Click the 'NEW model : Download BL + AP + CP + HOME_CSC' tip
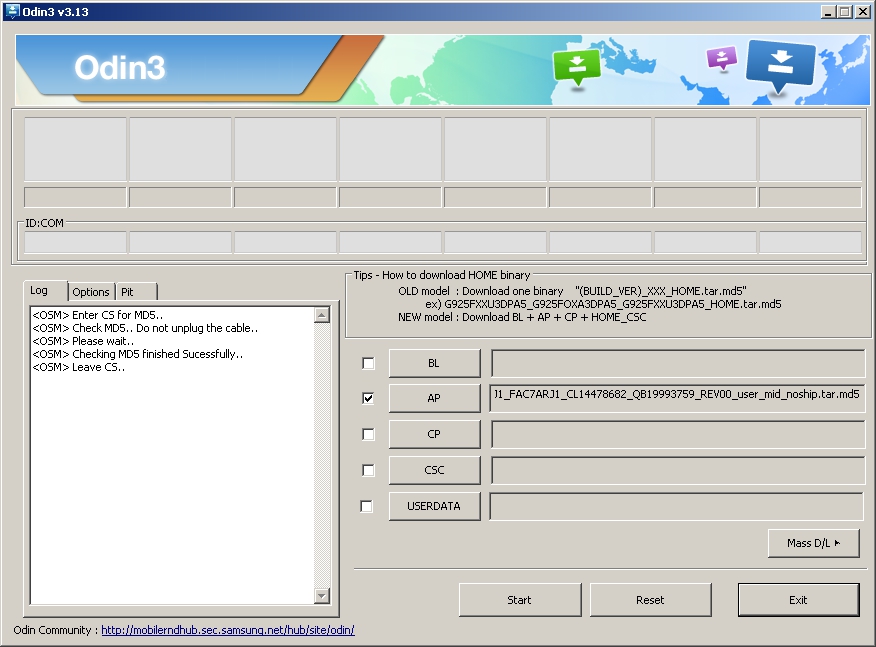 pos(522,317)
